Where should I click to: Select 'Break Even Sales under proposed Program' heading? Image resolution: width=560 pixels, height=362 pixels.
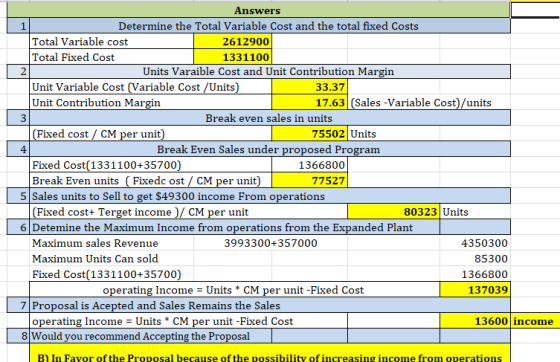coord(270,149)
